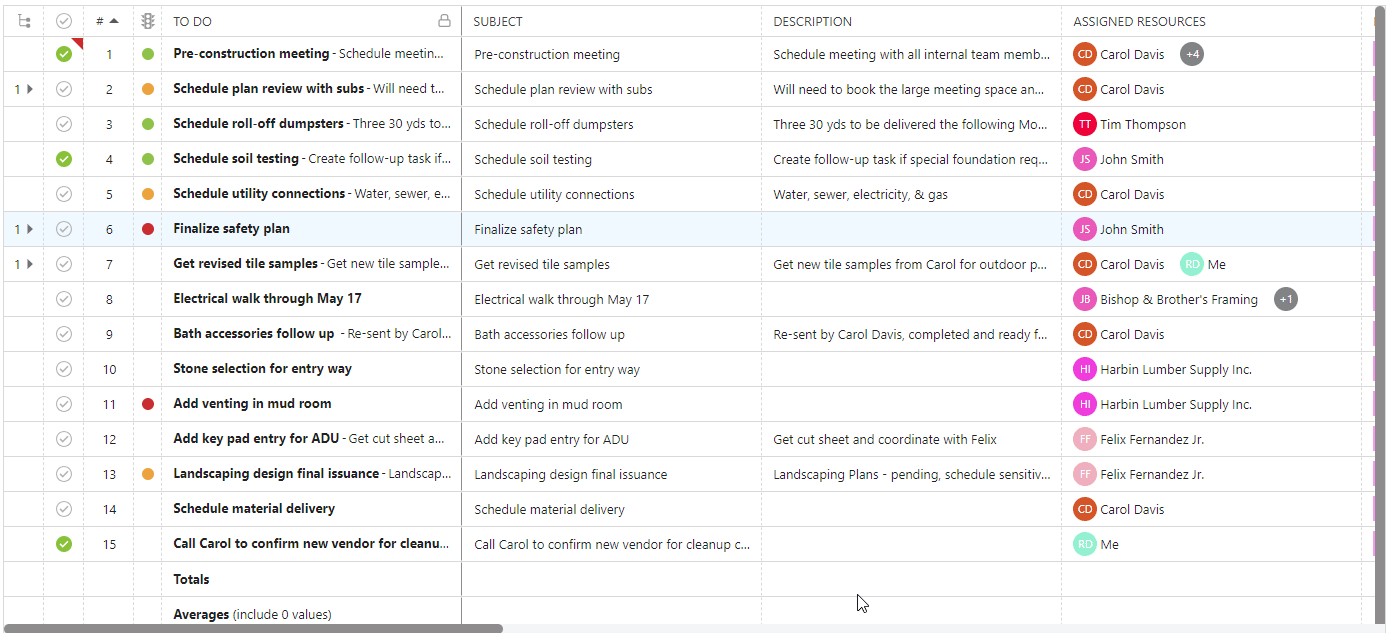Uncheck the completed Schedule soil testing task
This screenshot has height=633, width=1391.
[63, 159]
